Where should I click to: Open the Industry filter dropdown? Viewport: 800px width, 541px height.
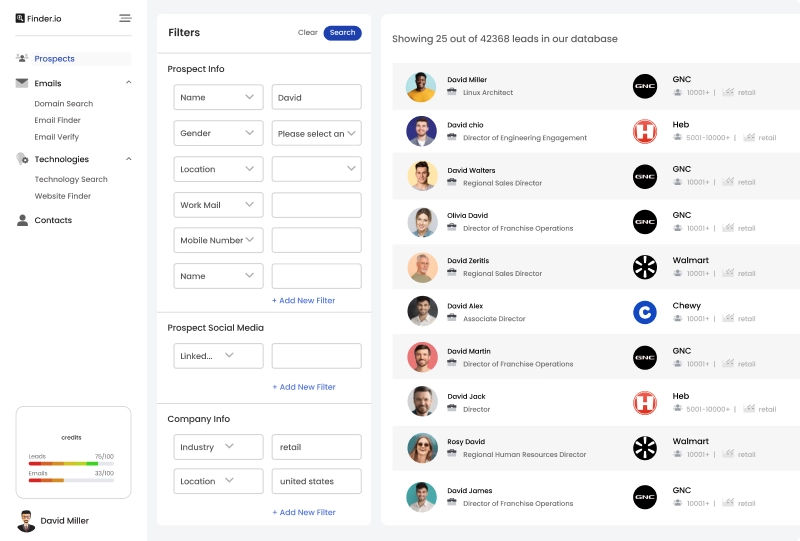[x=218, y=447]
